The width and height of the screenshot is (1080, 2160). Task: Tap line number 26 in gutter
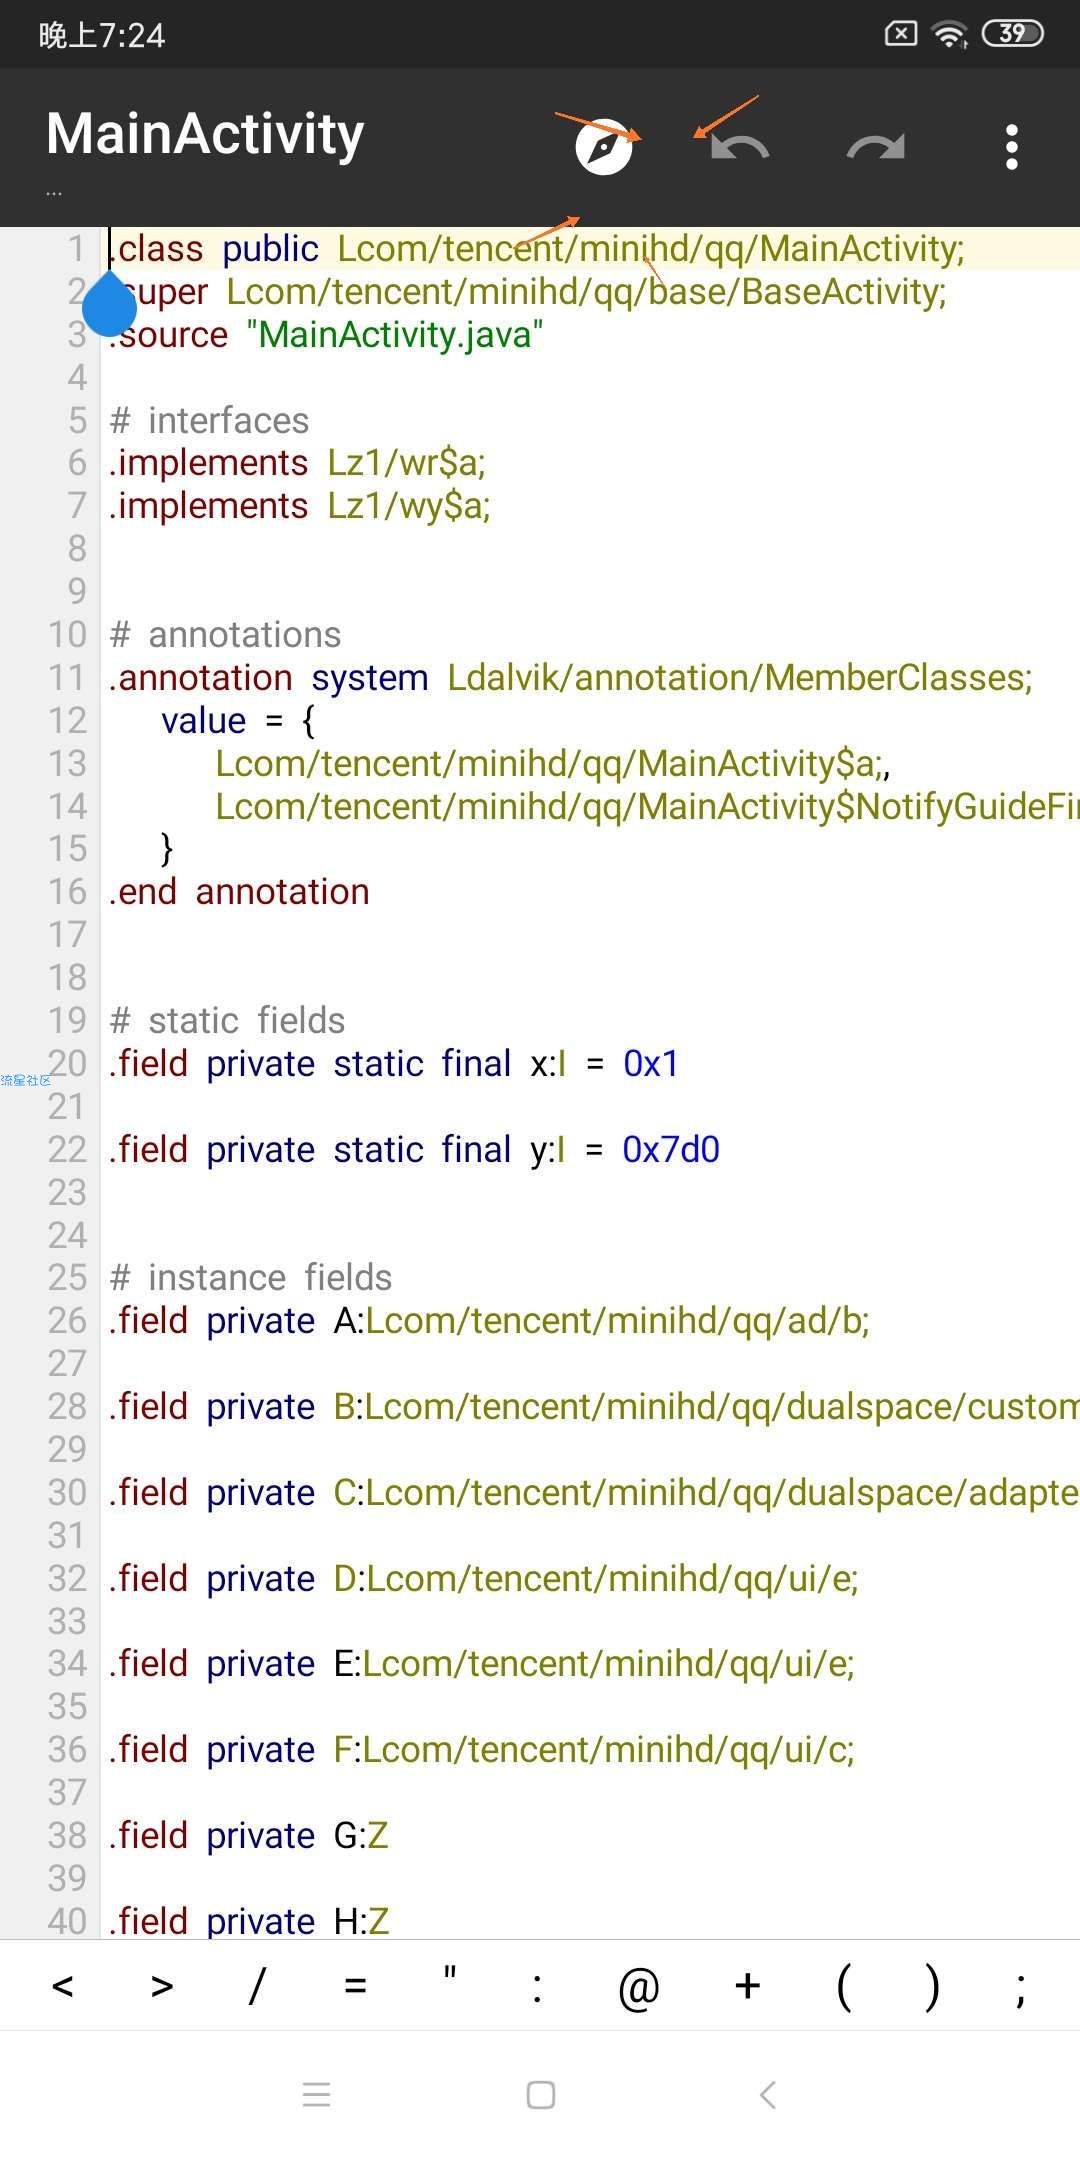pyautogui.click(x=67, y=1320)
